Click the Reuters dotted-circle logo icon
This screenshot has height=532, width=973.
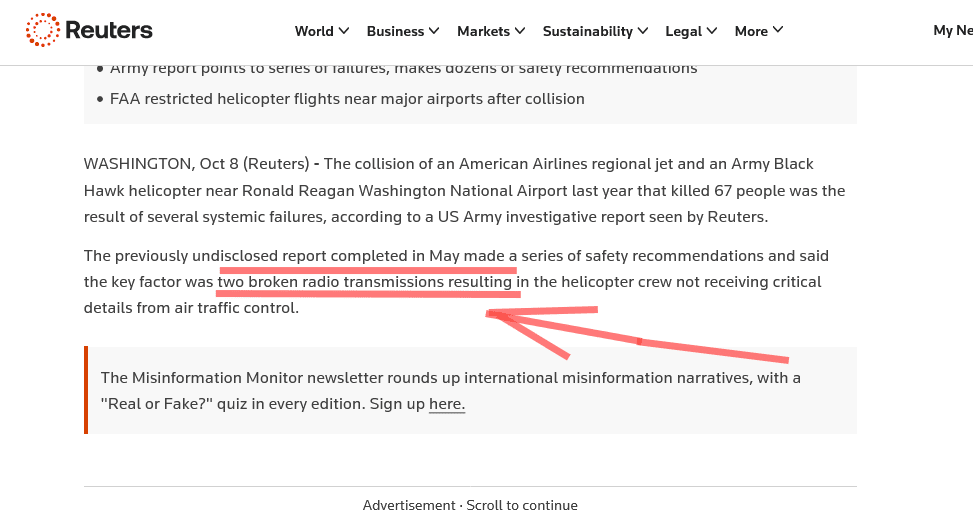42,30
